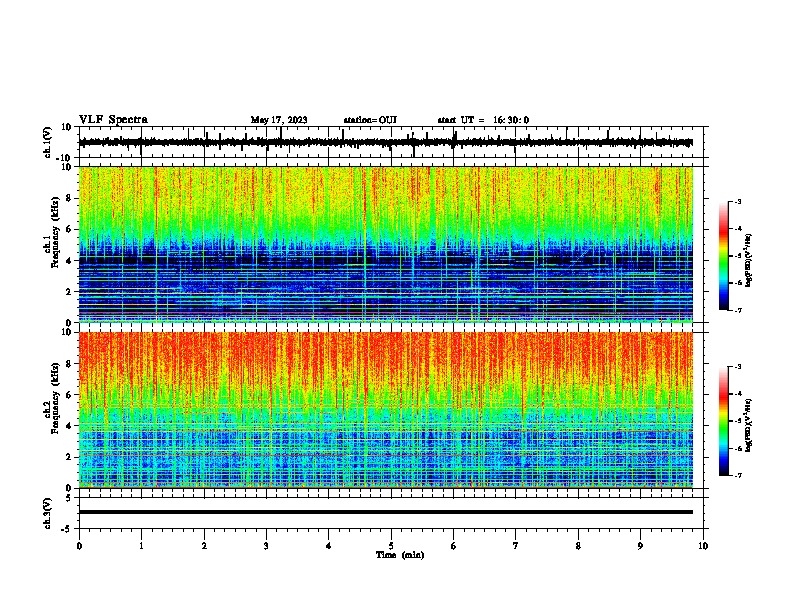Click the ch.1 colorbar label '-3'

738,202
